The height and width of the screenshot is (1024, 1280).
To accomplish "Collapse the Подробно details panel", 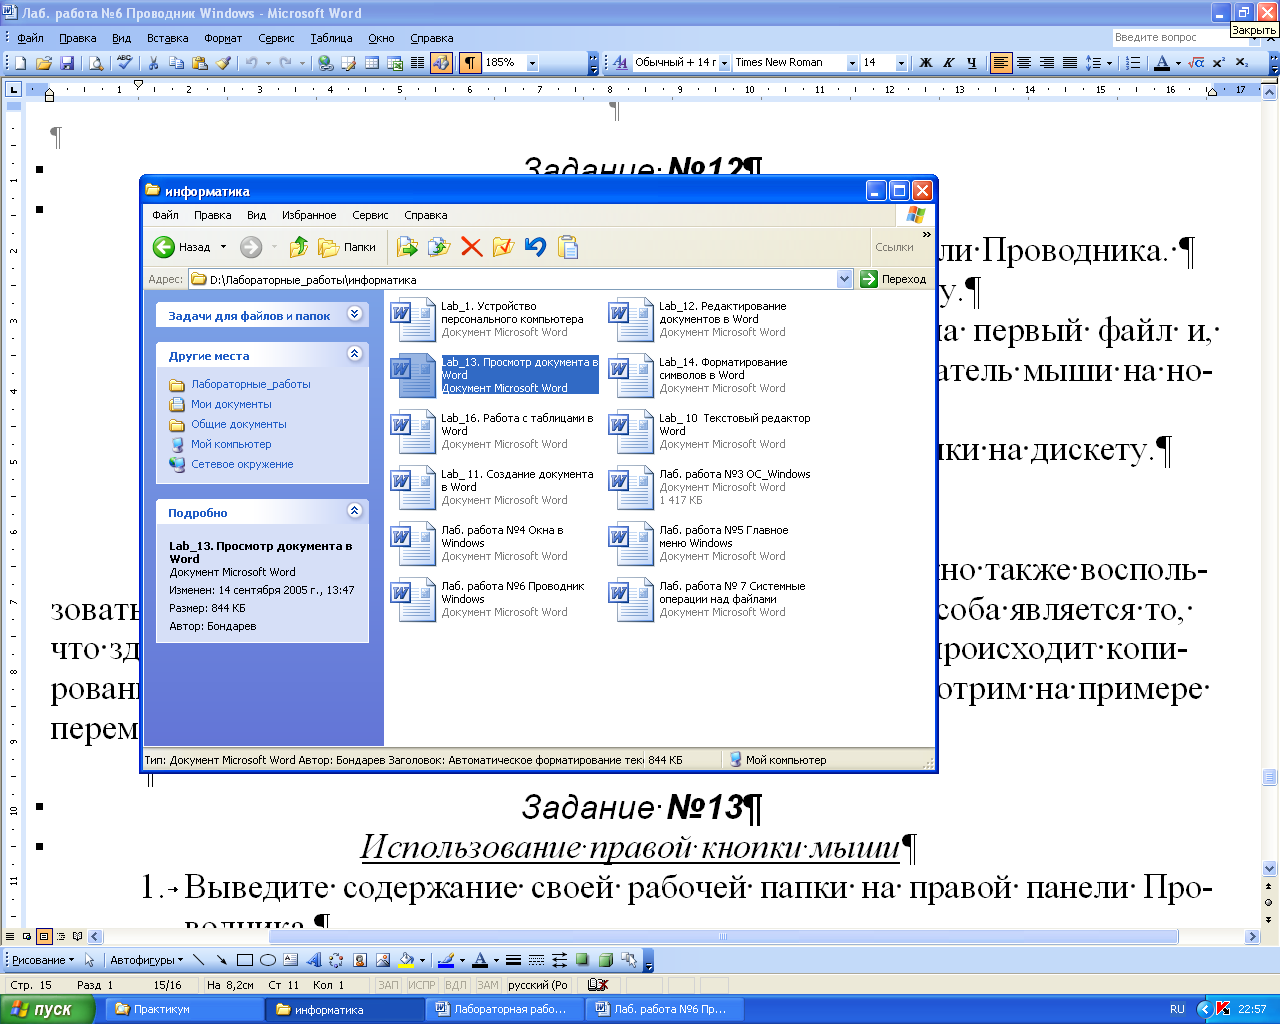I will coord(354,511).
